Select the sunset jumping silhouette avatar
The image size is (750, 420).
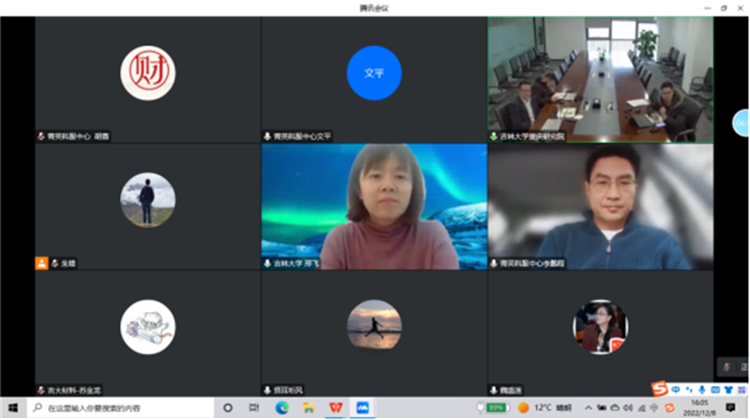point(374,325)
